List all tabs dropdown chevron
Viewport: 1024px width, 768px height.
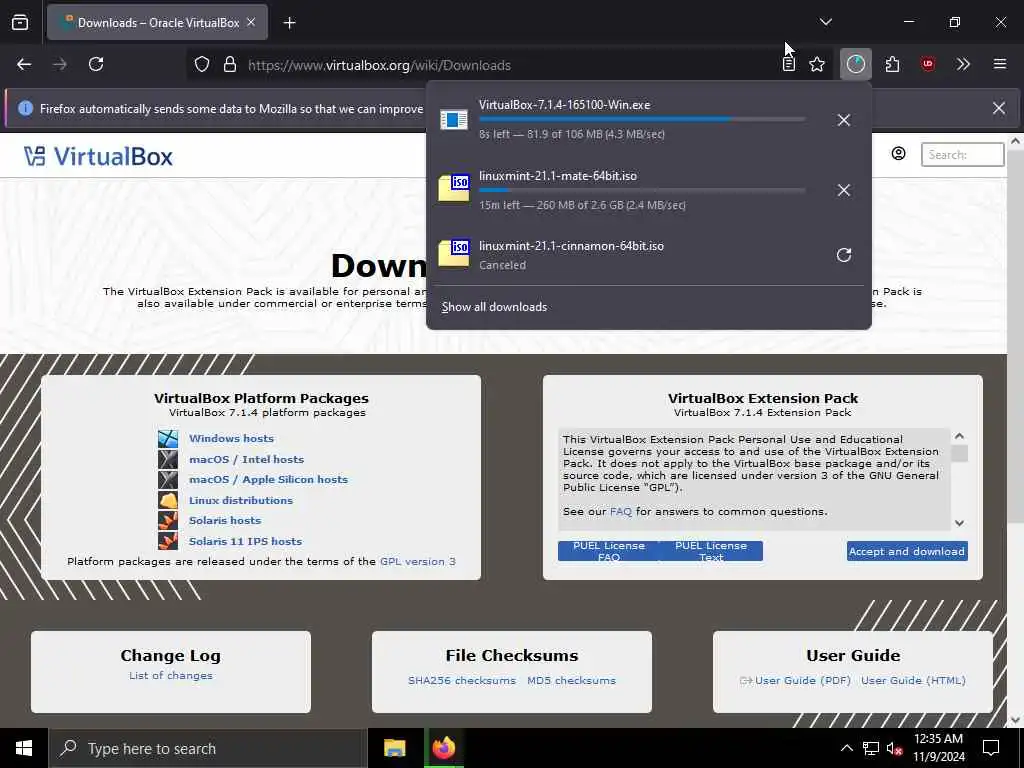click(x=825, y=22)
